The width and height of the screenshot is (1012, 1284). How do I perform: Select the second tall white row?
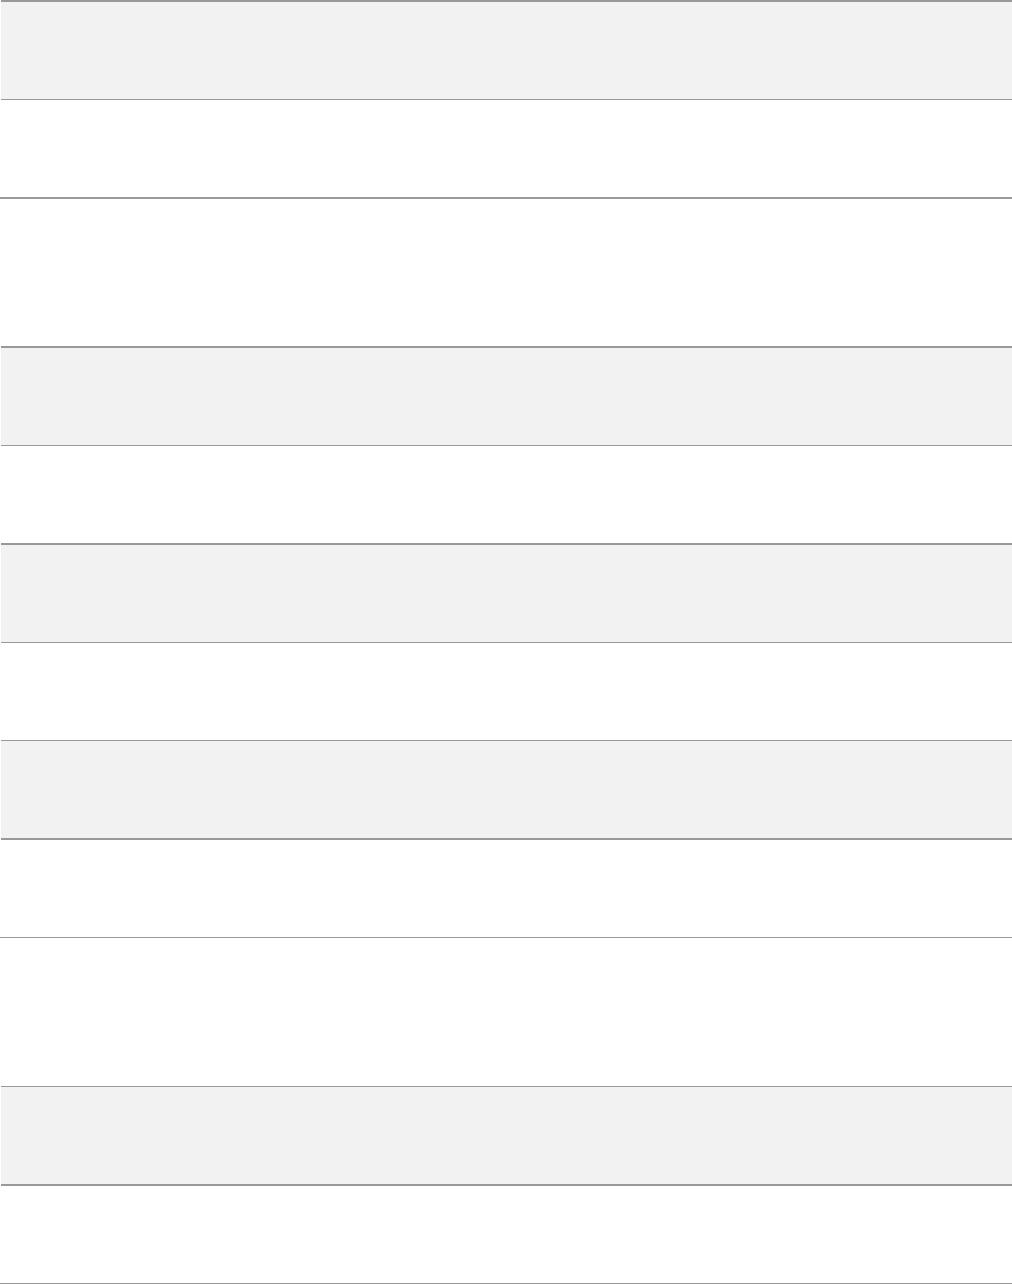click(x=506, y=1011)
